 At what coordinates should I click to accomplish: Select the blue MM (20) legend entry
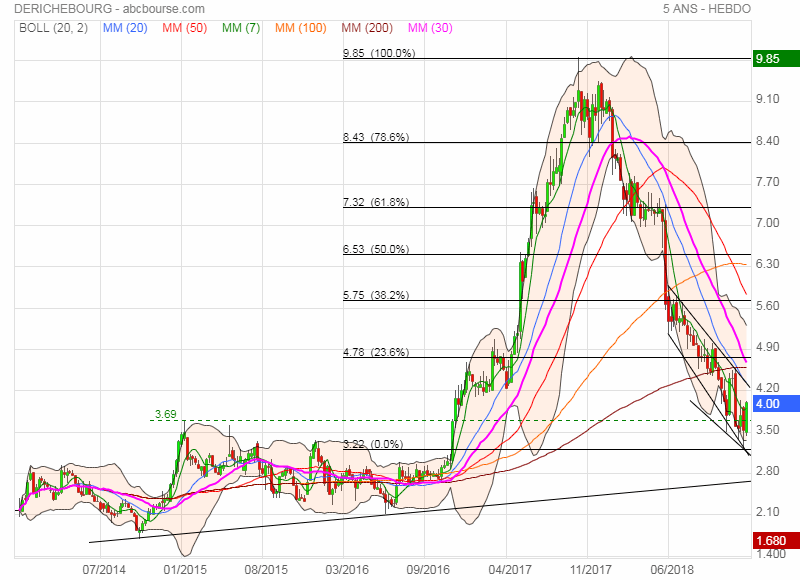(125, 28)
